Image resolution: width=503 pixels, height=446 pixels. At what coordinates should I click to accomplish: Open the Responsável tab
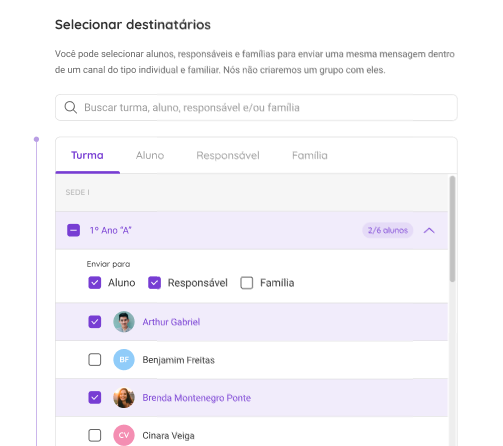228,155
